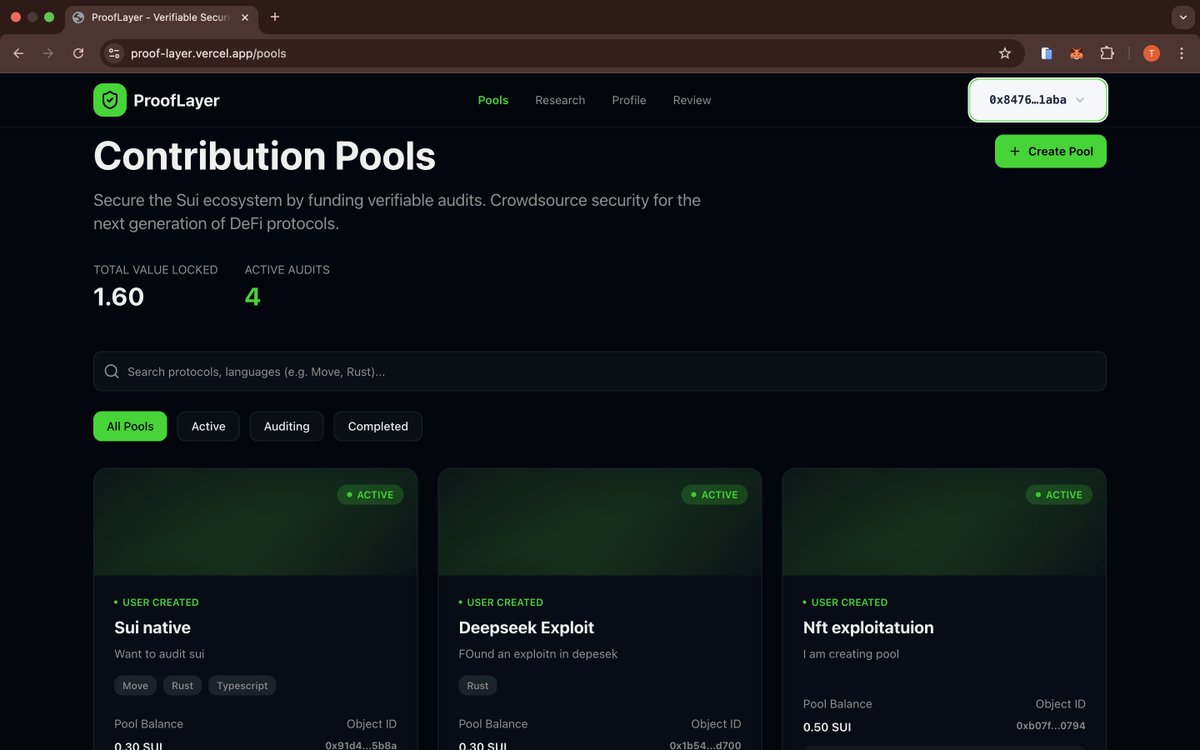The image size is (1200, 750).
Task: Click the address bar URL proof-layer.vercel.app/pools
Action: (208, 53)
